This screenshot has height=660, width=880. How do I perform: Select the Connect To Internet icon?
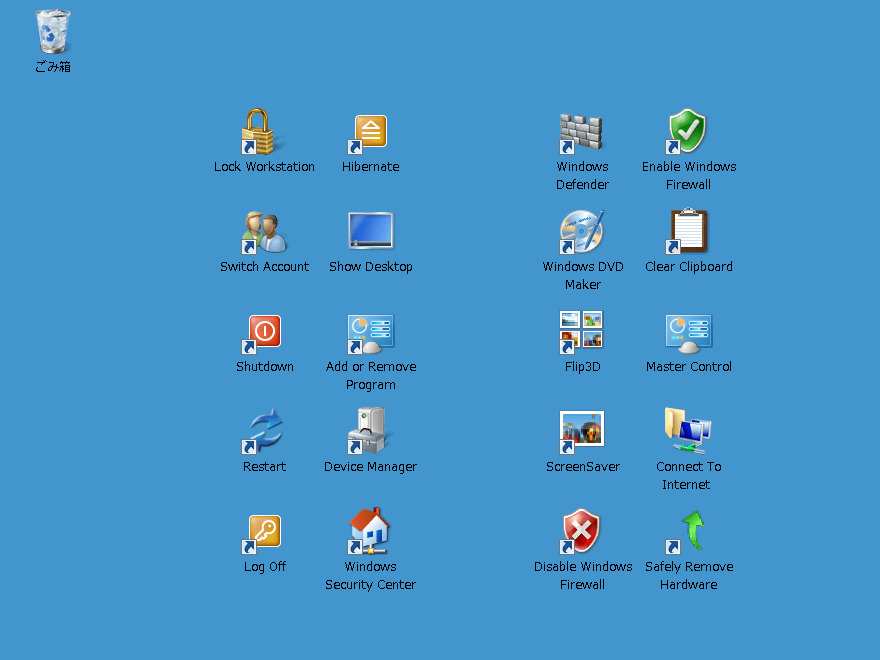point(688,430)
